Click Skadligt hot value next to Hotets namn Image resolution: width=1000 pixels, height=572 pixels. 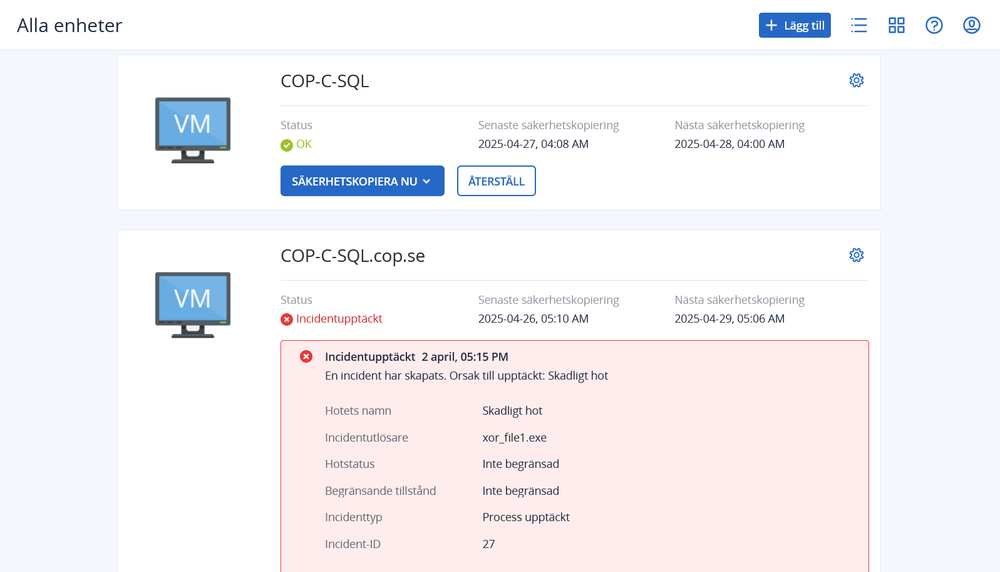coord(512,411)
